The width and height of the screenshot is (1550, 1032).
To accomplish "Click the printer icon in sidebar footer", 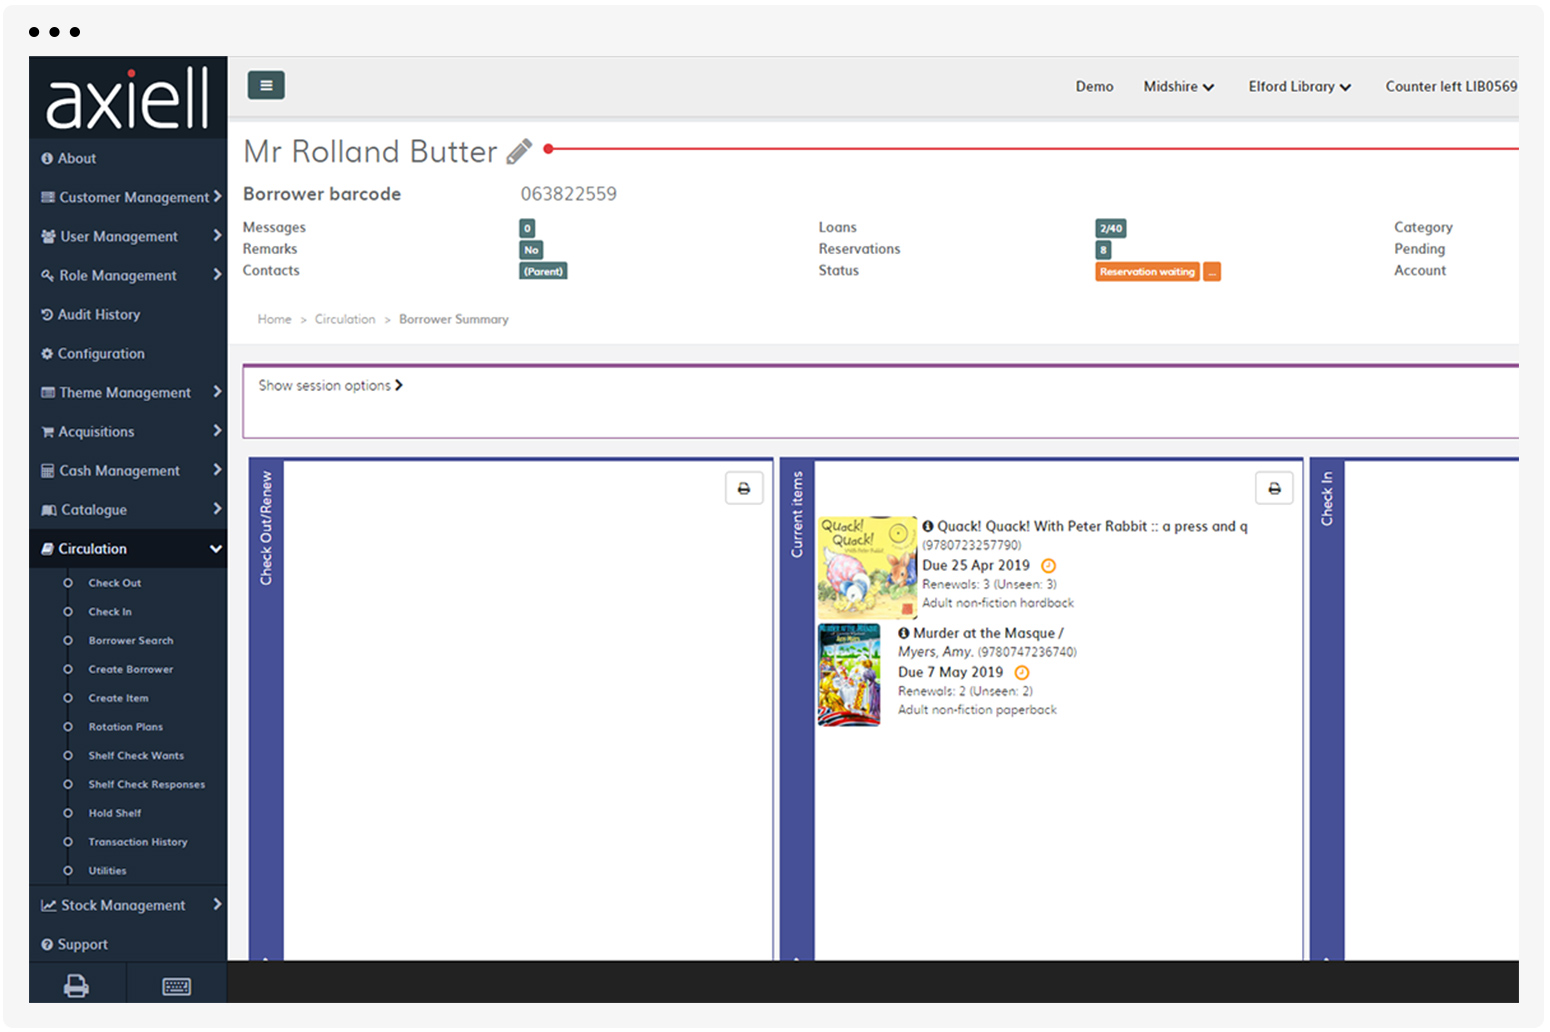I will coord(77,986).
